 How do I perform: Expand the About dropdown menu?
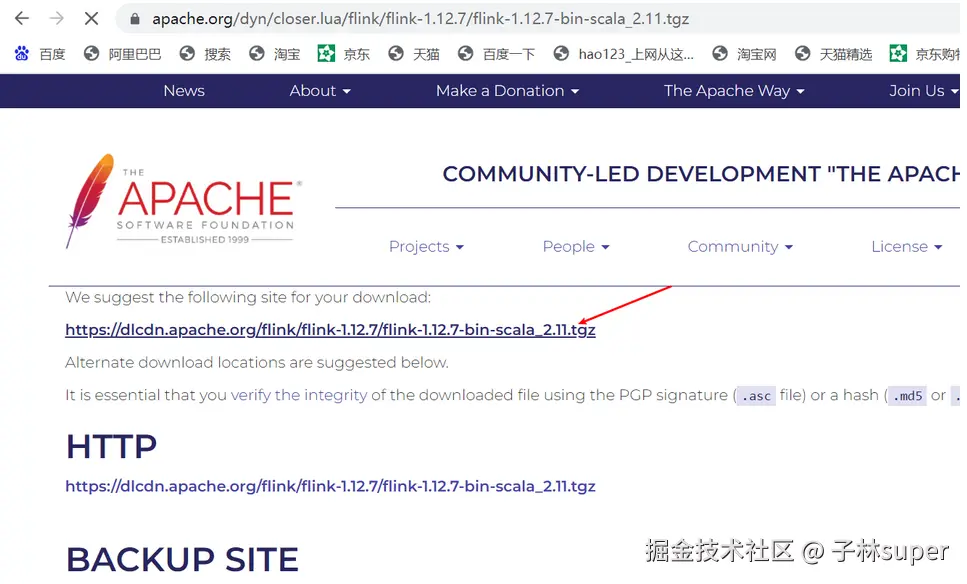pyautogui.click(x=320, y=91)
